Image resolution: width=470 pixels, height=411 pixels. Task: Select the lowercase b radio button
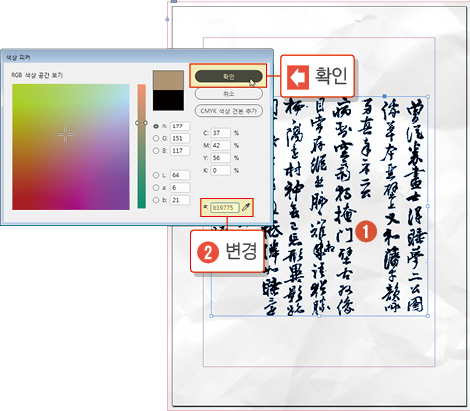[156, 200]
